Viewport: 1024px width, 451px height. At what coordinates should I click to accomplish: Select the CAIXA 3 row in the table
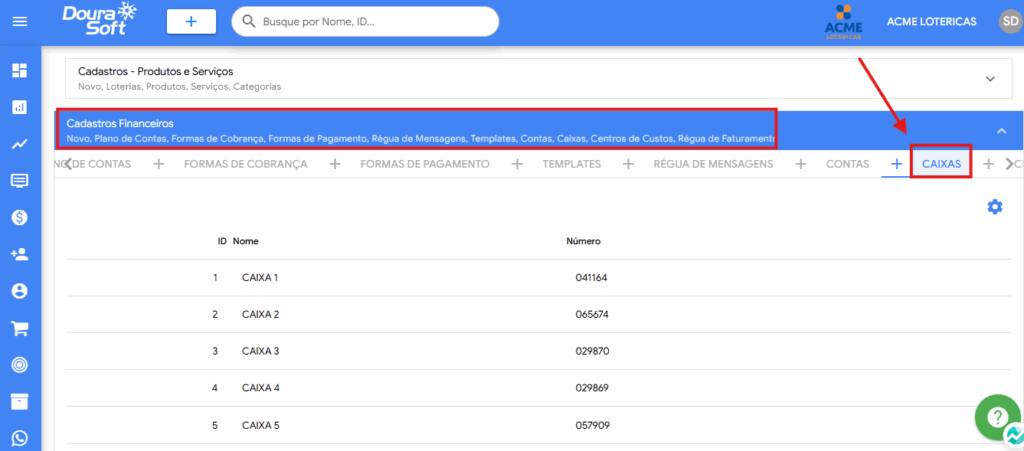[x=260, y=351]
